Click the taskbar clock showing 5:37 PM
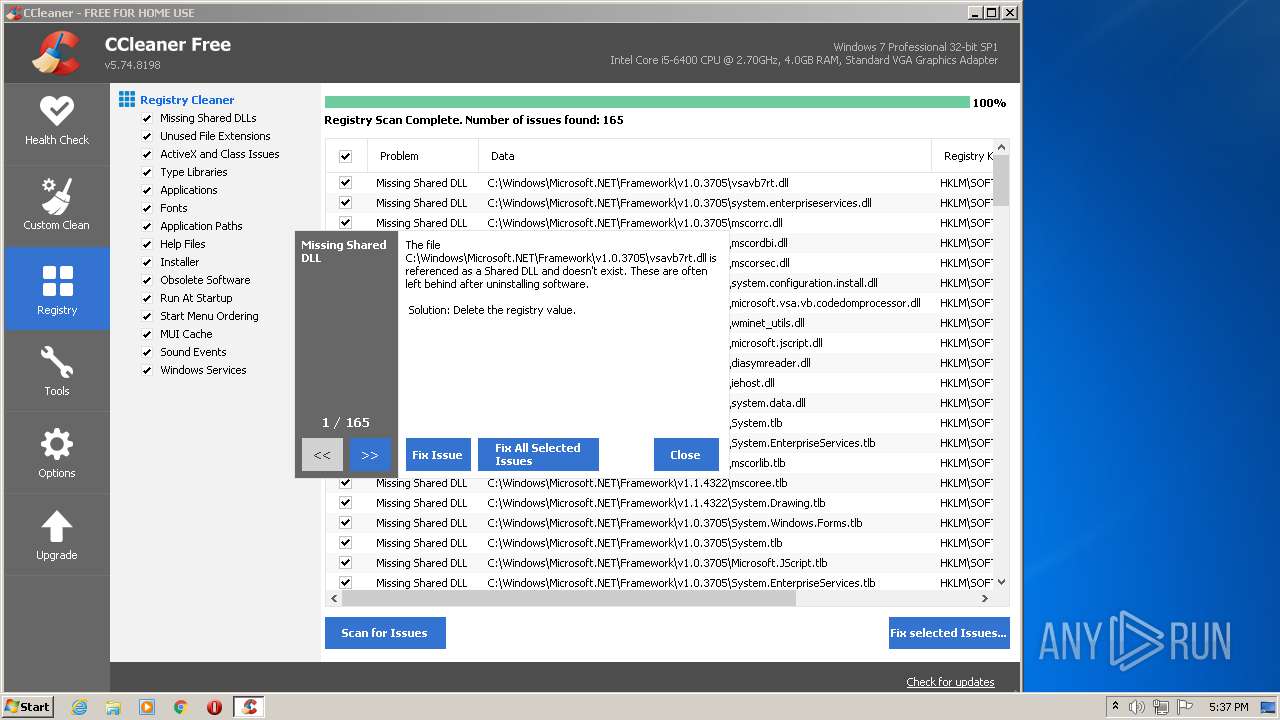The width and height of the screenshot is (1280, 720). pyautogui.click(x=1228, y=707)
